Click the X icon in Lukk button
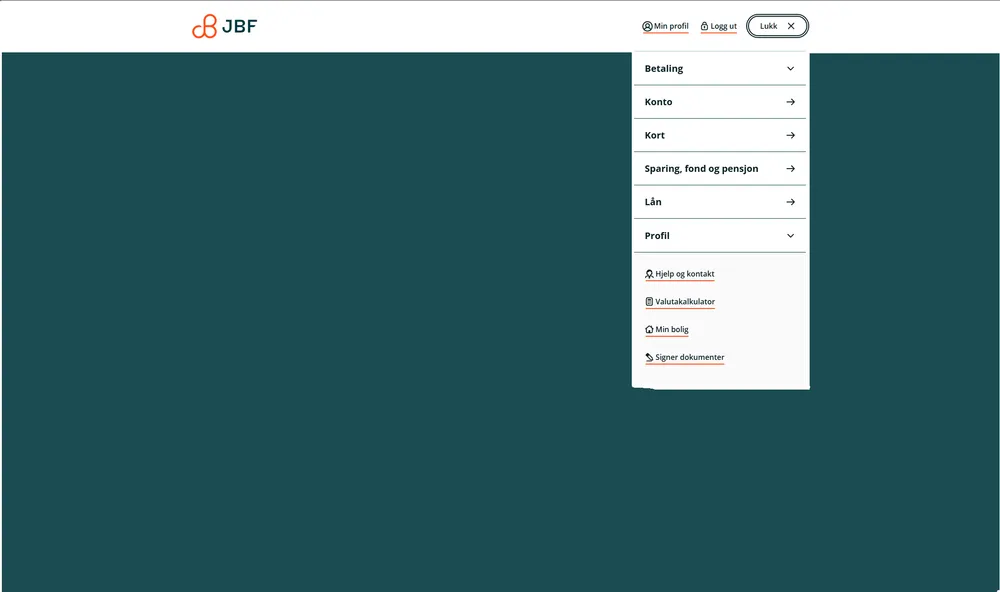Screen dimensions: 1000x592 (791, 26)
